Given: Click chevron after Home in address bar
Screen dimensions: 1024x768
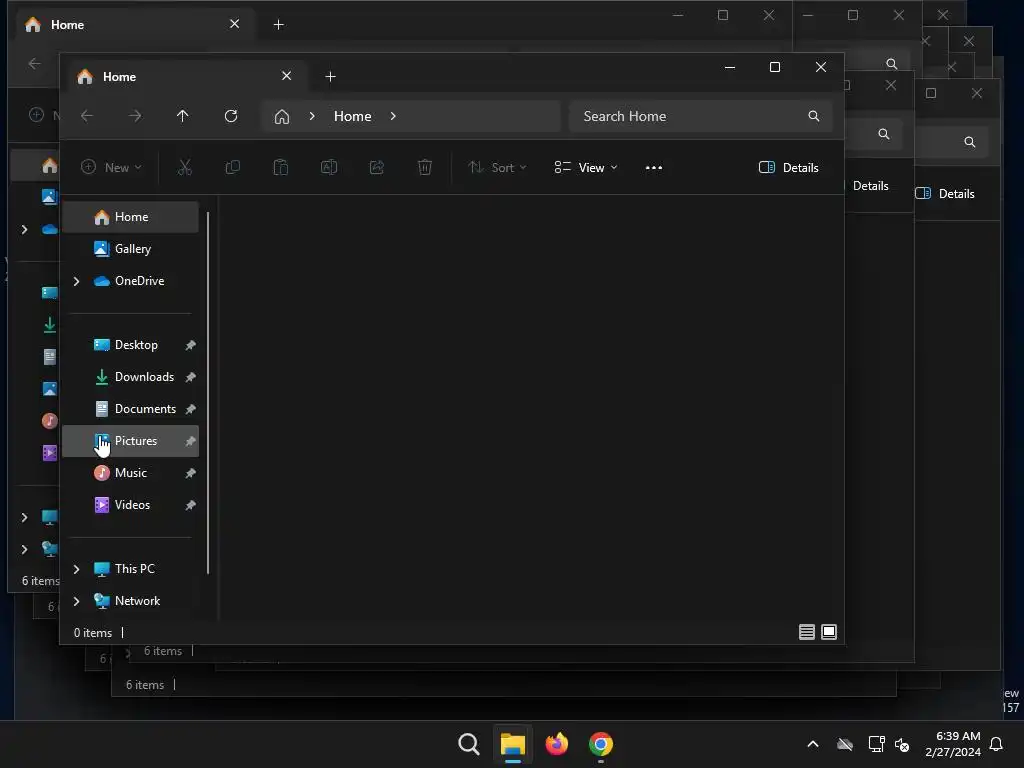Looking at the screenshot, I should (x=393, y=116).
